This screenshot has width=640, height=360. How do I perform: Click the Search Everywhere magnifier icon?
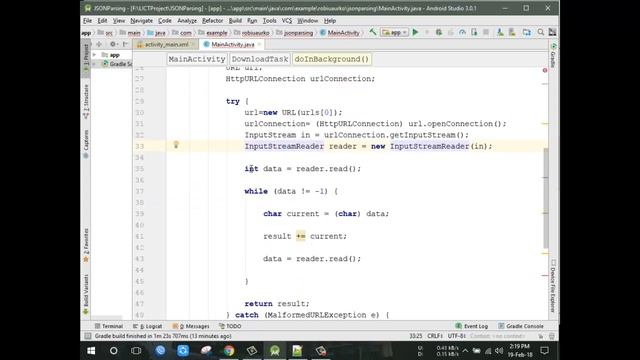(541, 32)
